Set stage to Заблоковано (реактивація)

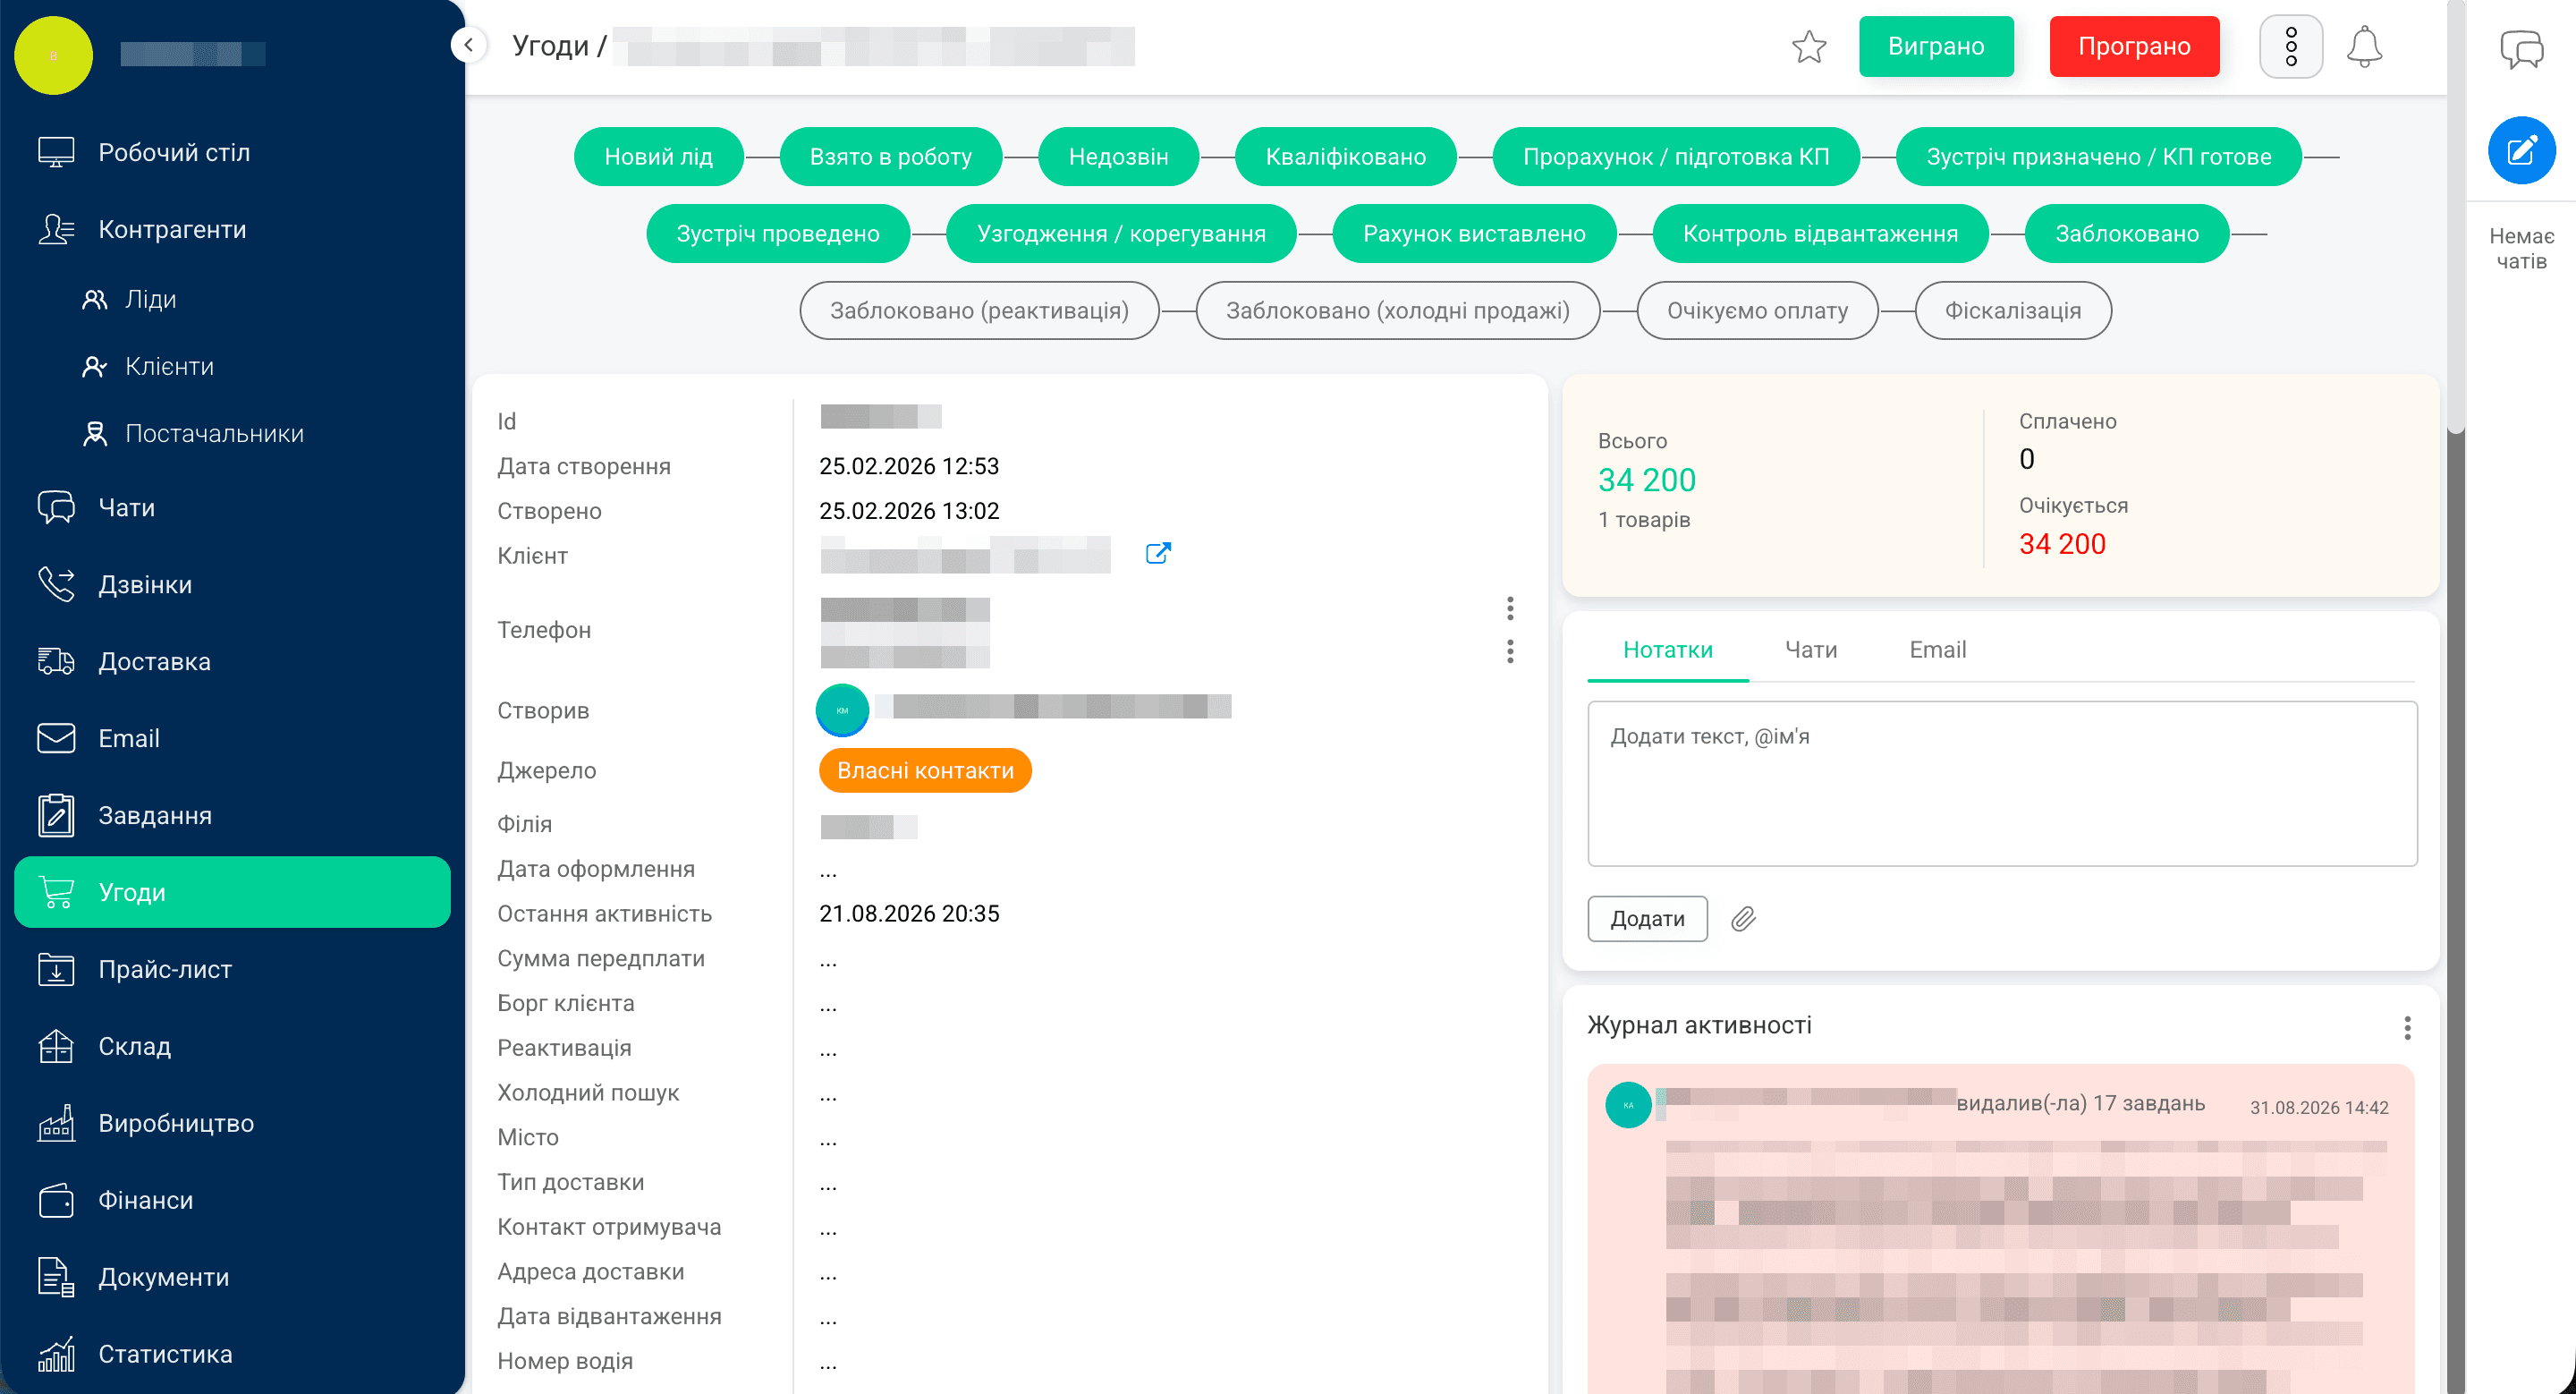click(x=979, y=311)
